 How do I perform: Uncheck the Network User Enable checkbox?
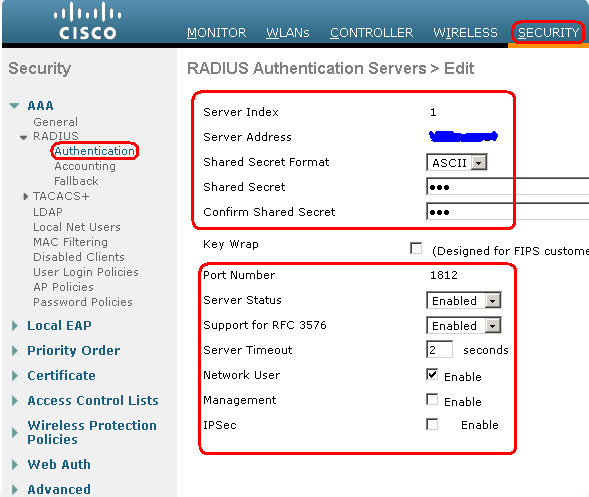click(x=432, y=375)
